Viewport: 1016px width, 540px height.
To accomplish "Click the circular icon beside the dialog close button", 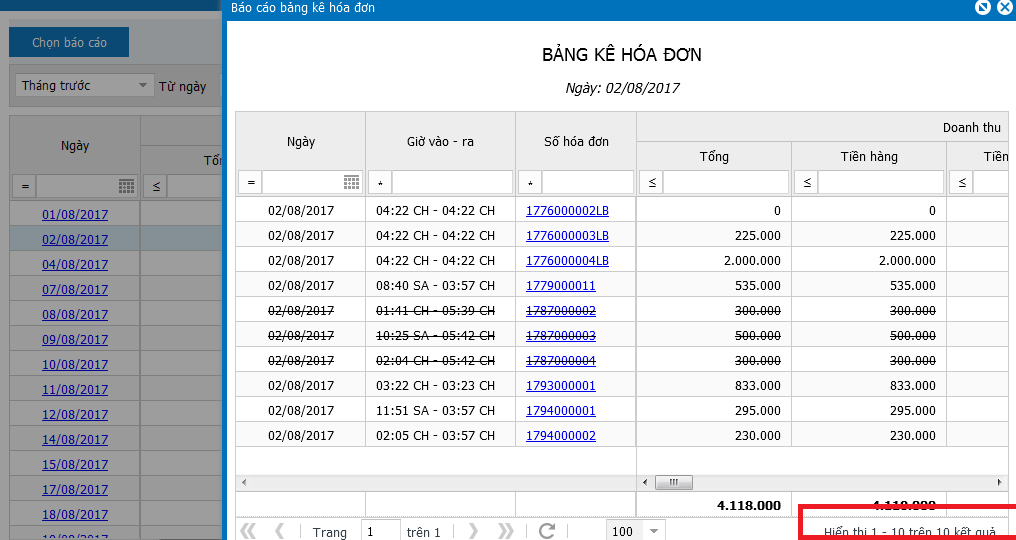I will point(983,8).
